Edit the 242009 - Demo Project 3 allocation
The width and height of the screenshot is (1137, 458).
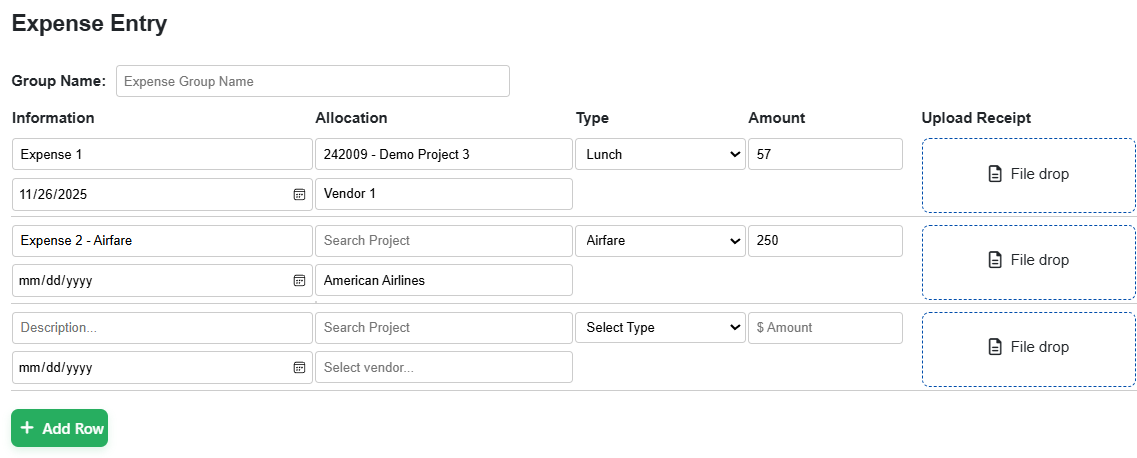(444, 154)
